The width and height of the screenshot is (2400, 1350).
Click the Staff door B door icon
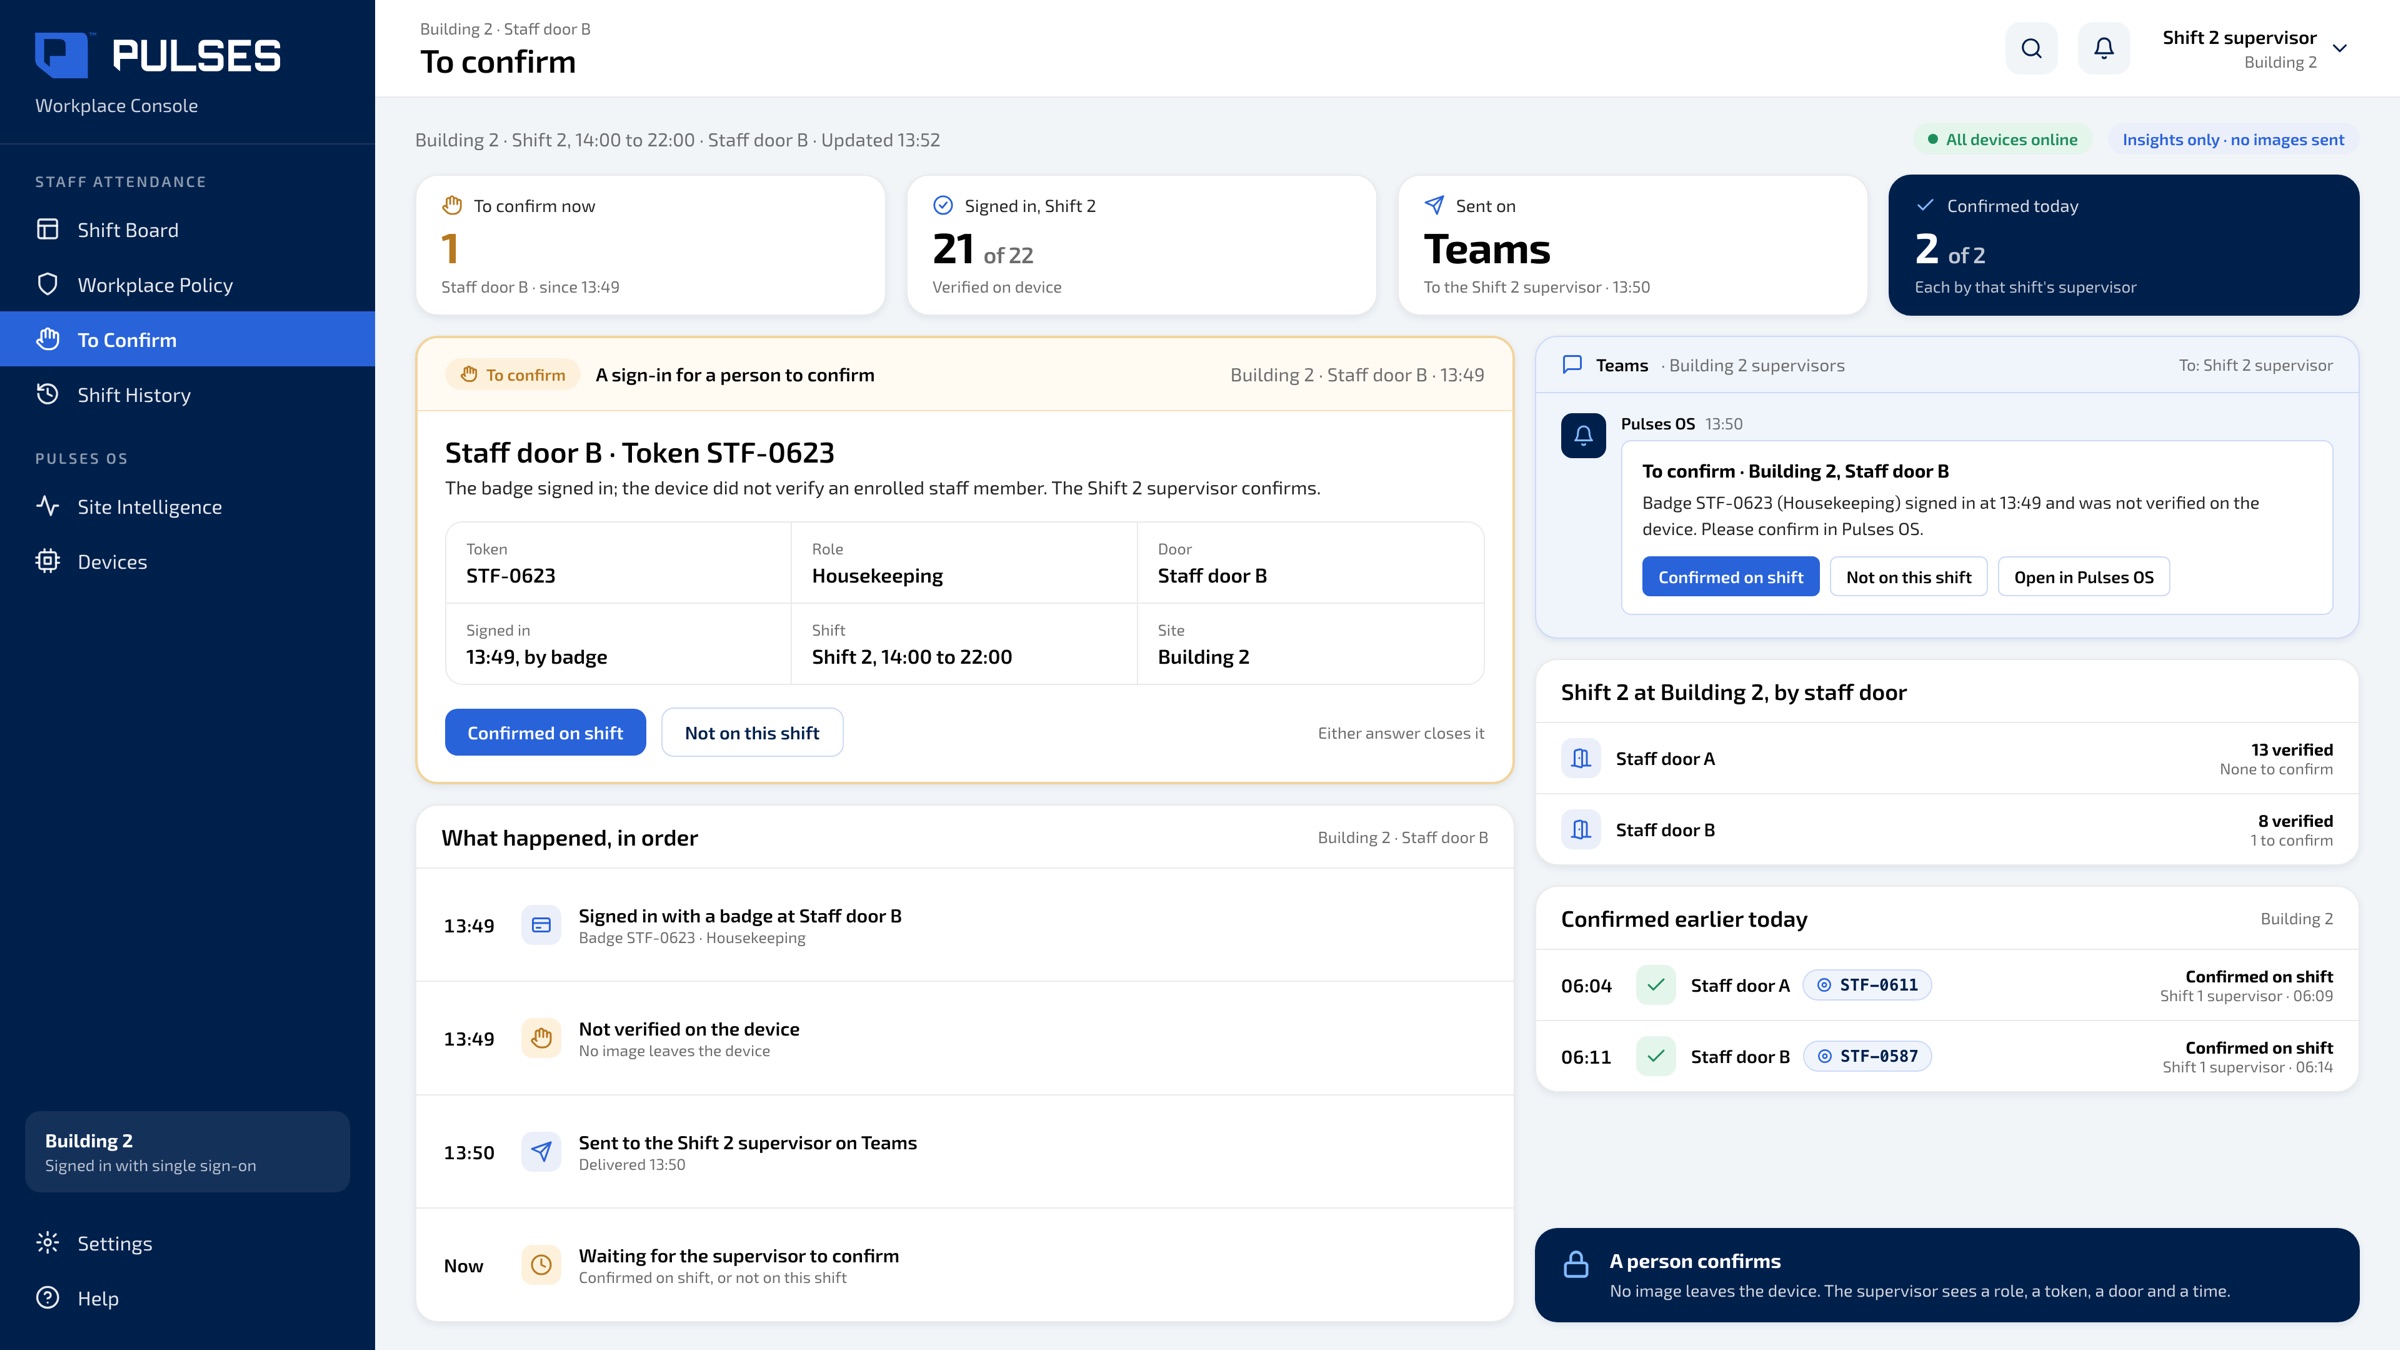click(x=1581, y=830)
